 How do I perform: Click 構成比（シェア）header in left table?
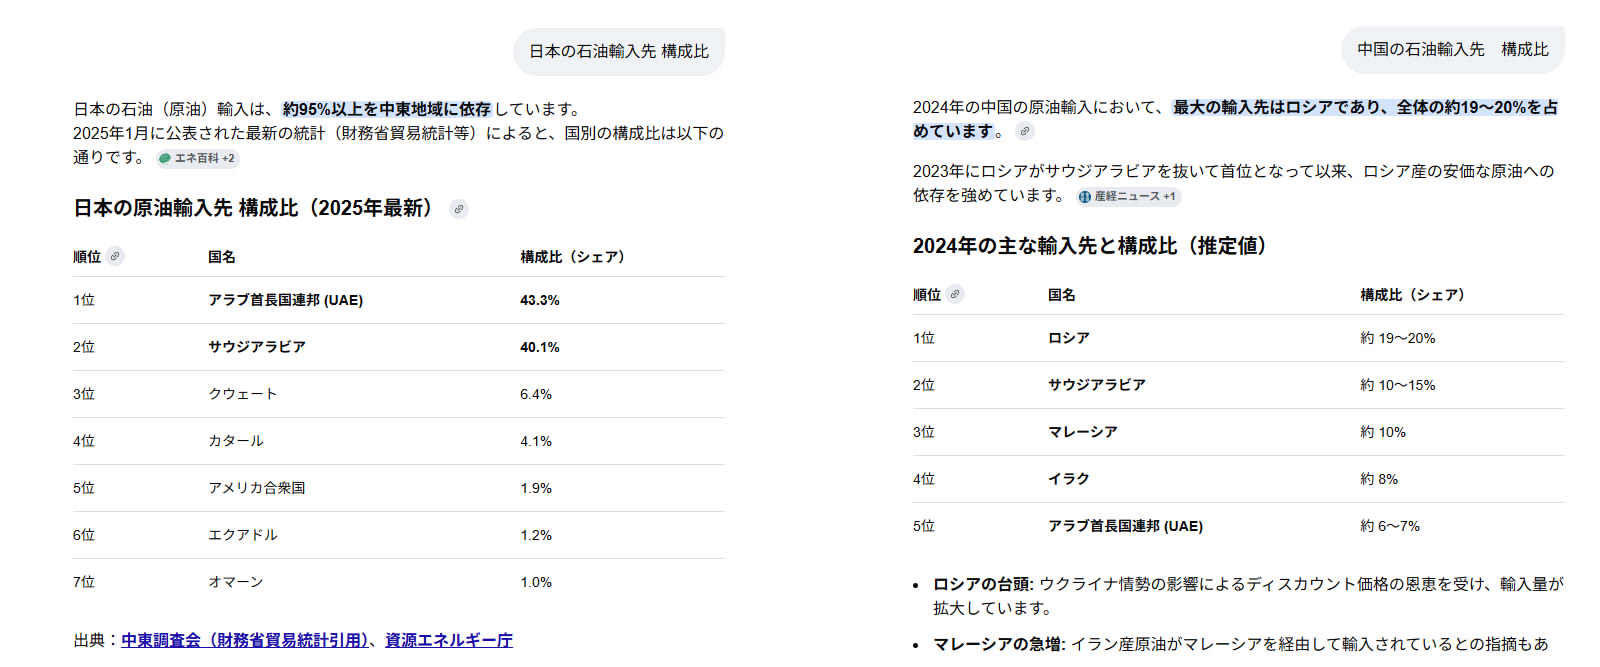(572, 257)
